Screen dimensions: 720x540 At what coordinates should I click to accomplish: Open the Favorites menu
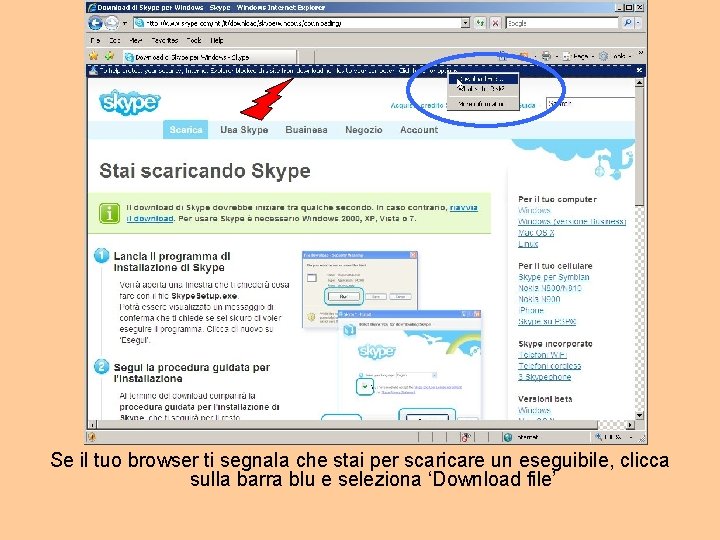[x=164, y=40]
